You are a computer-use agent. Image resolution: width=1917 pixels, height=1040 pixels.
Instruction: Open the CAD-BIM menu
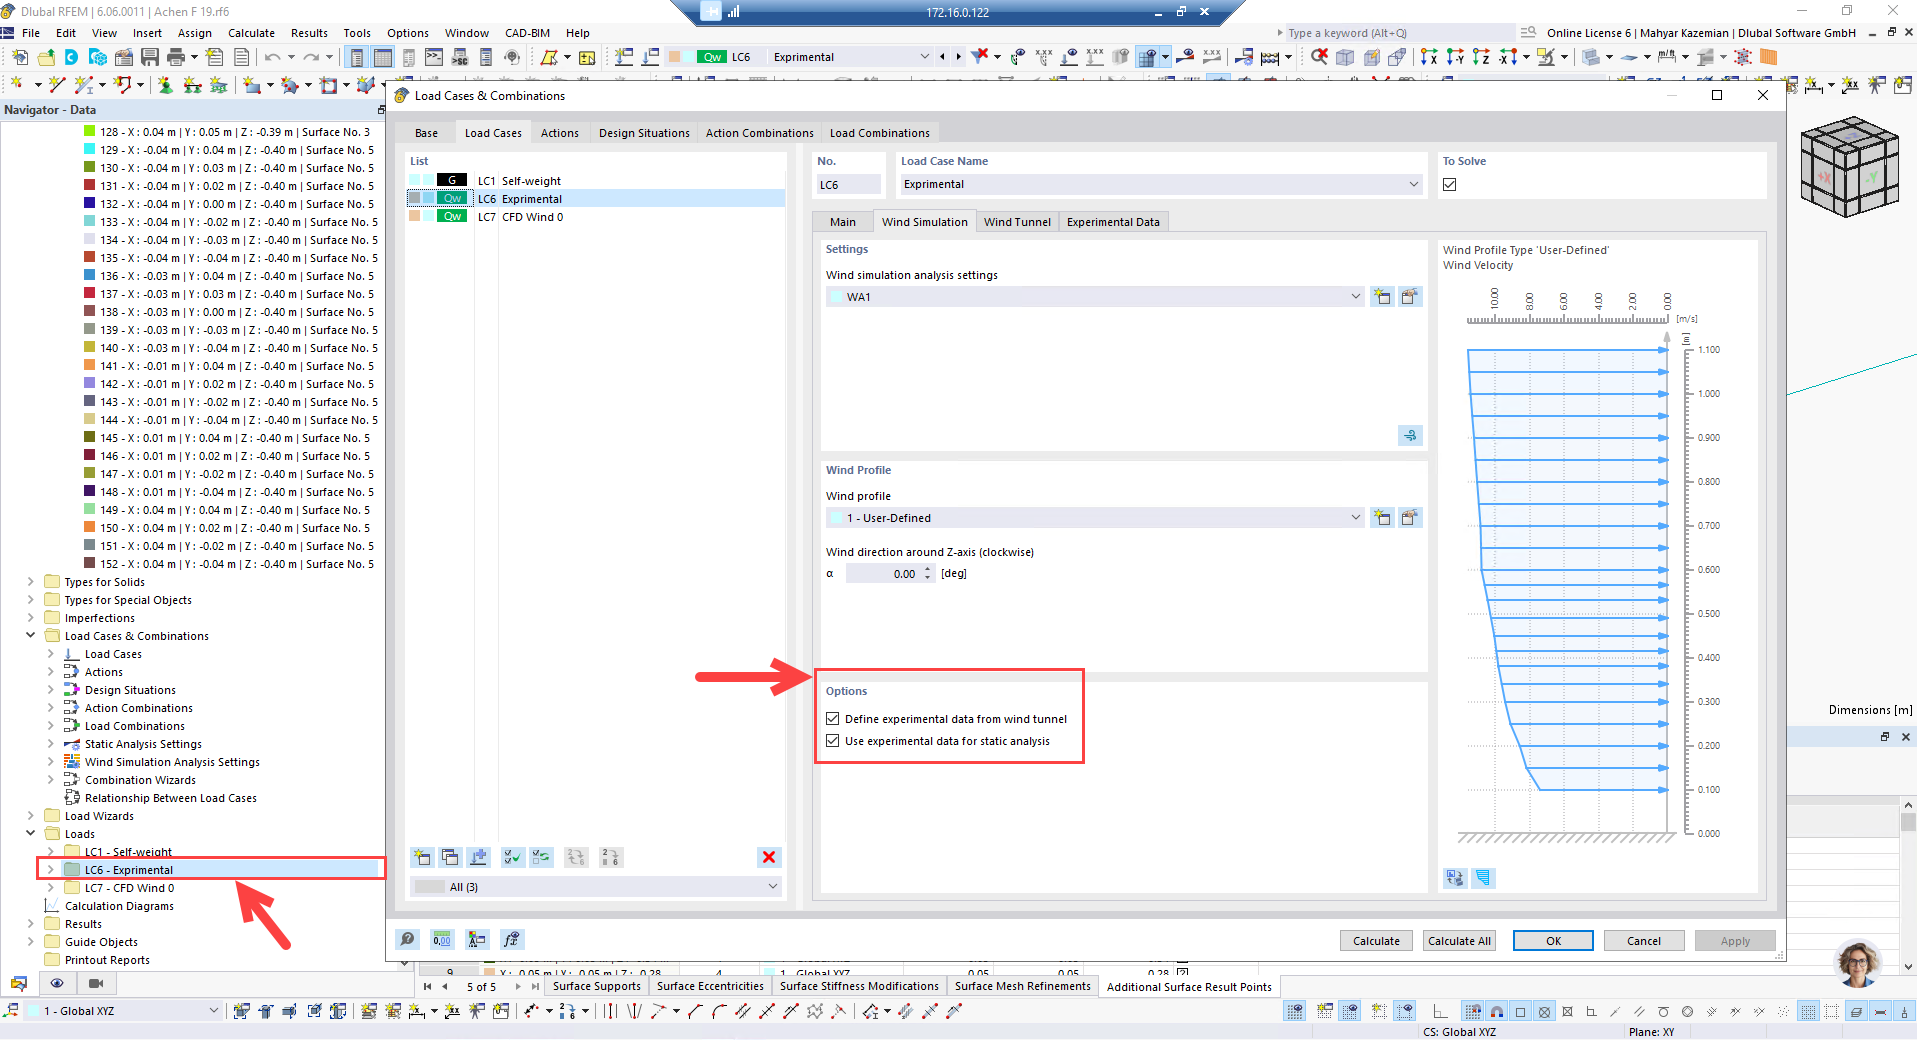coord(527,33)
